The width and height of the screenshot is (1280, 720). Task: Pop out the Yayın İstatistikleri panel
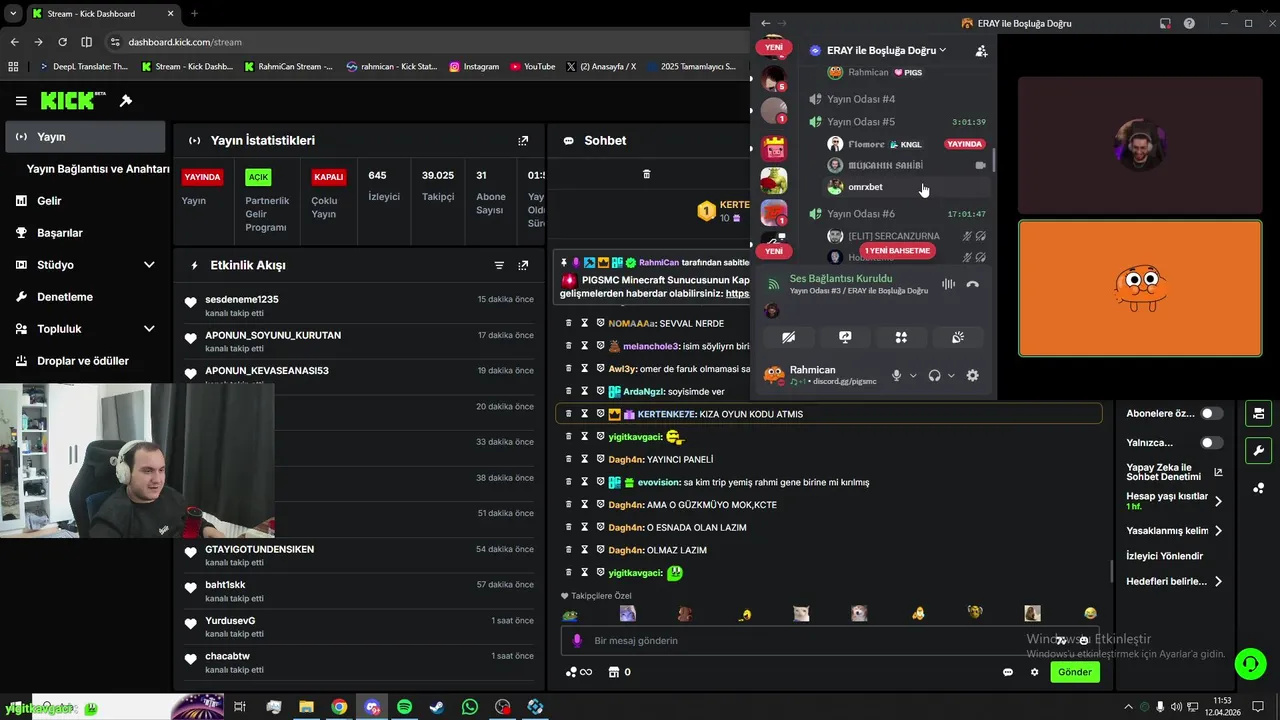click(x=523, y=141)
